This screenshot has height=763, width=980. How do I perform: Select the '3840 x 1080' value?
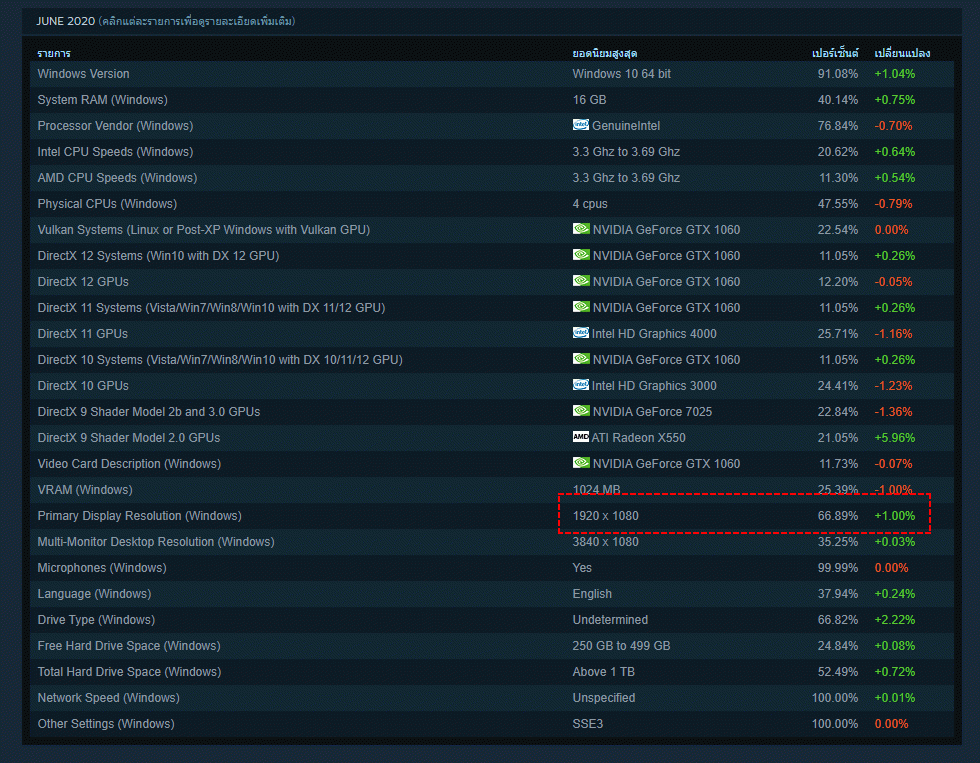(x=606, y=542)
